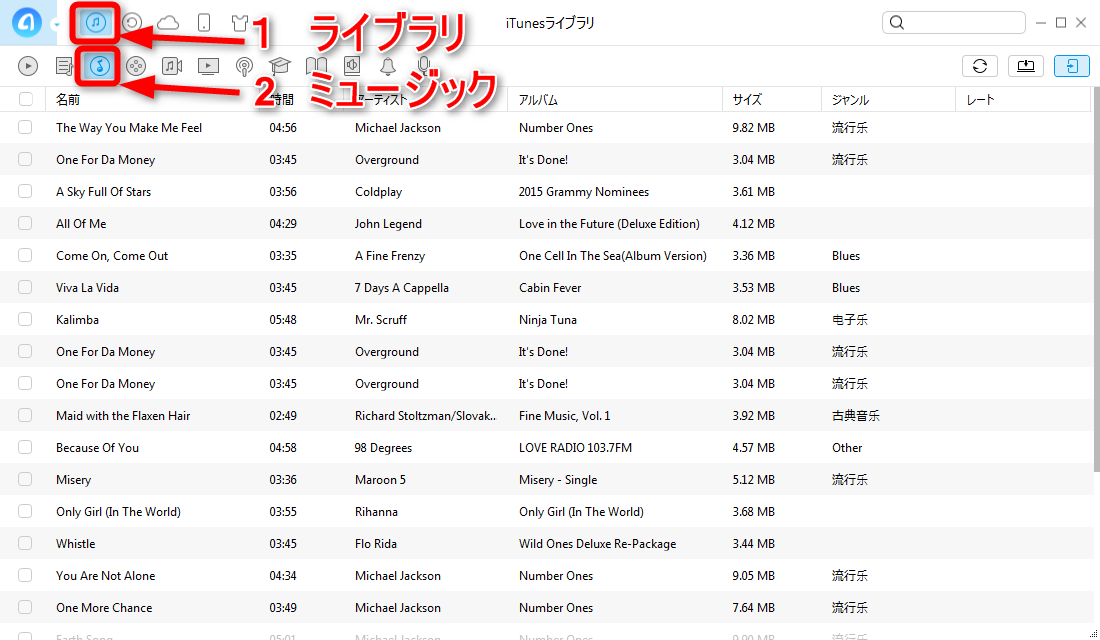Select the Movies film reel icon
Image resolution: width=1100 pixels, height=640 pixels.
pos(135,66)
